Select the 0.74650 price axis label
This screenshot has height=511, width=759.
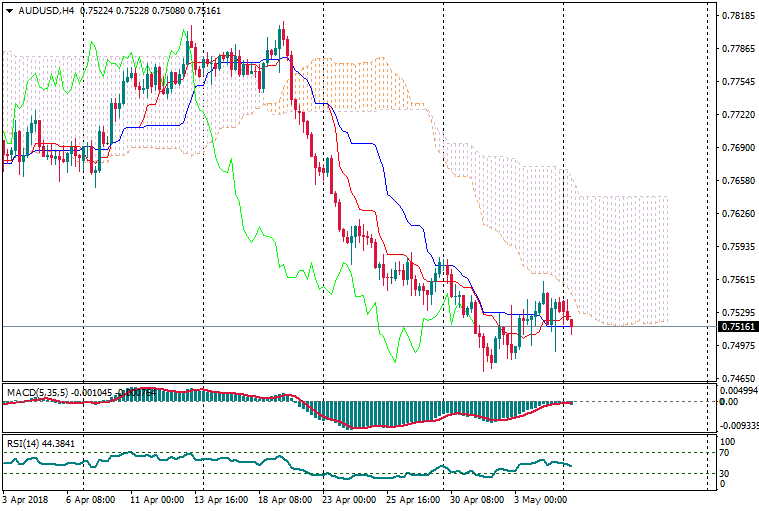[x=737, y=379]
